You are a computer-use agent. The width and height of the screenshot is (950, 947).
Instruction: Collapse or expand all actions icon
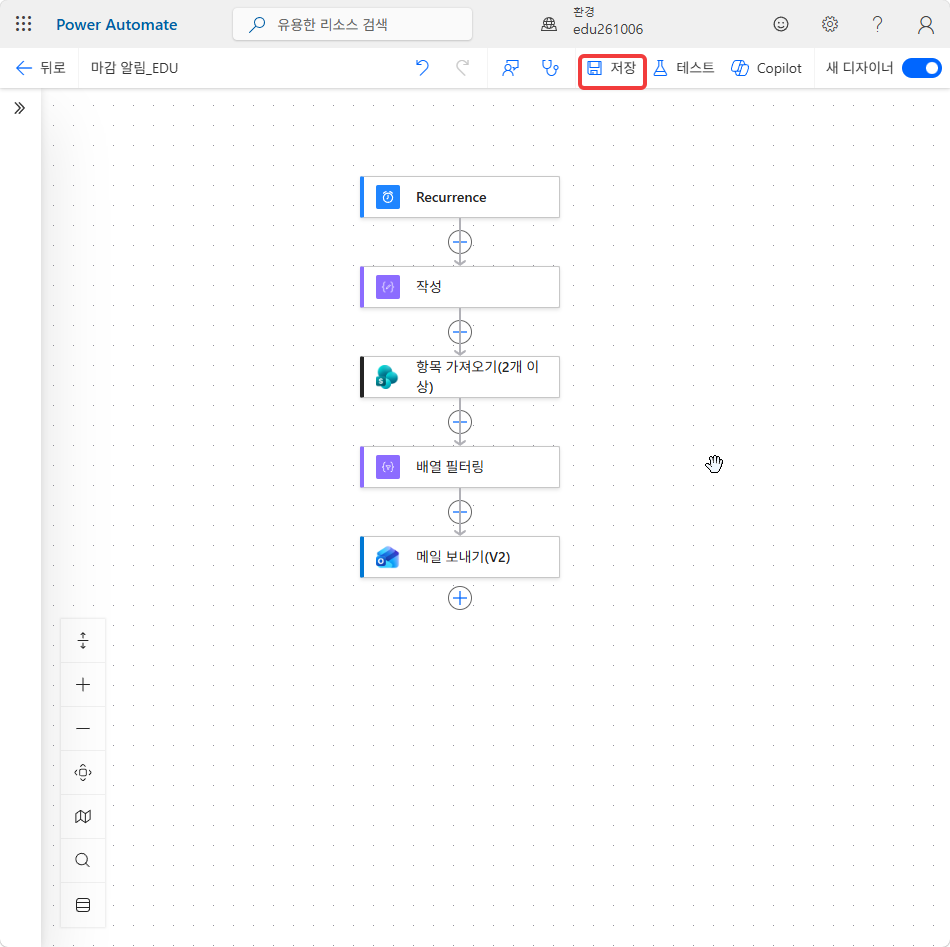83,640
